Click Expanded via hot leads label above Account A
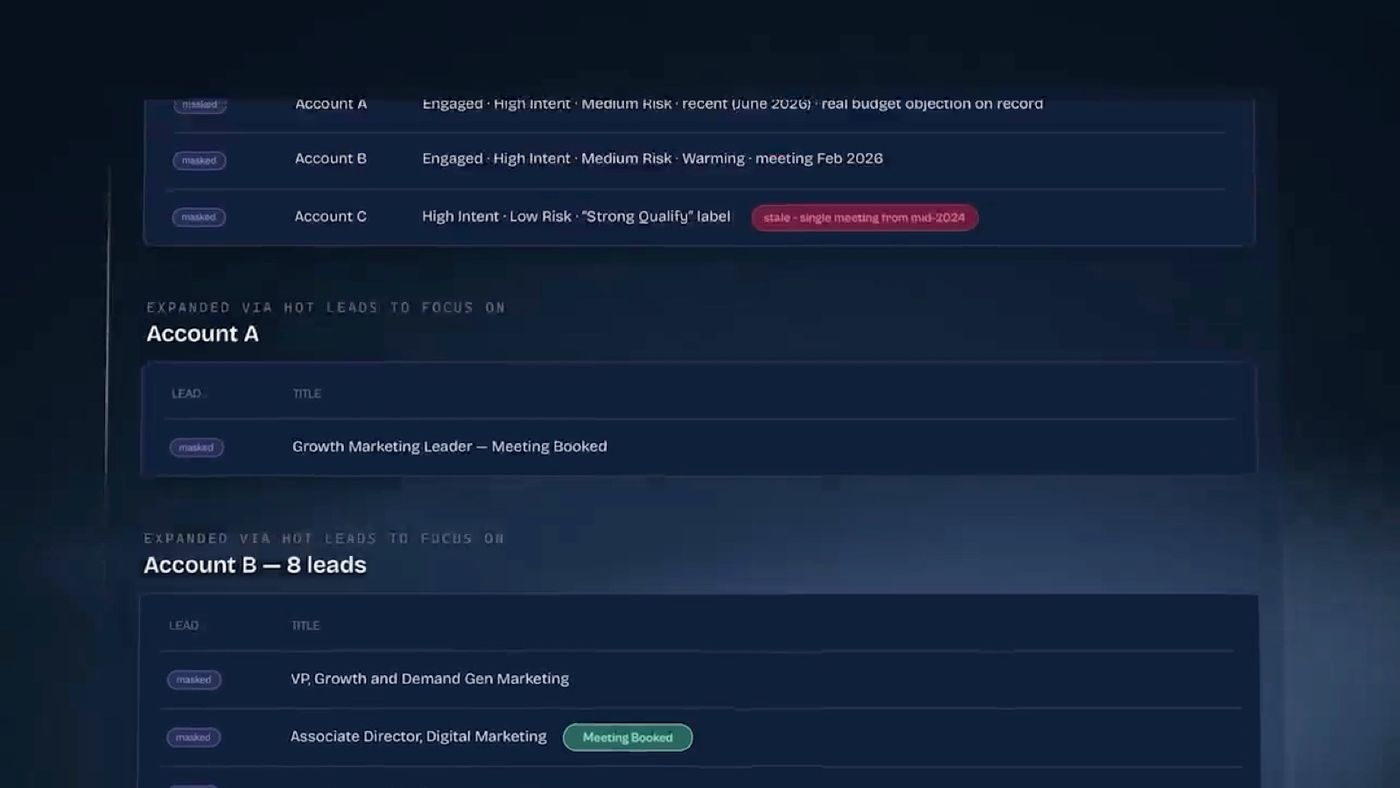 326,308
